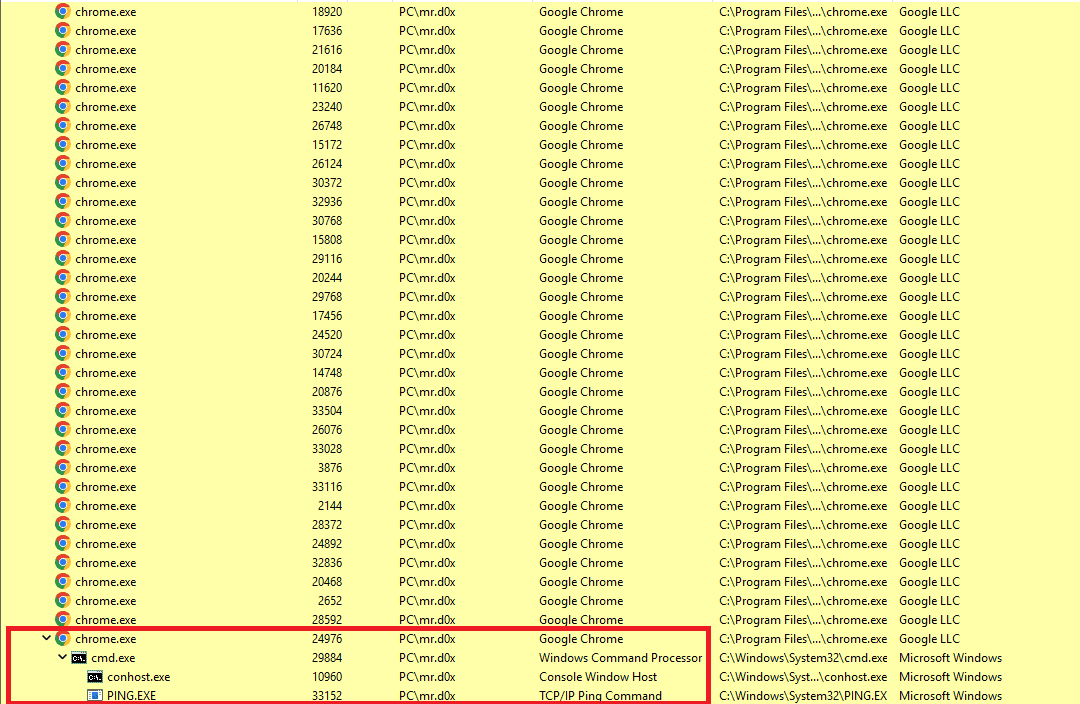Screen dimensions: 1080x704
Task: Click Chrome icon for process 24520
Action: [63, 335]
